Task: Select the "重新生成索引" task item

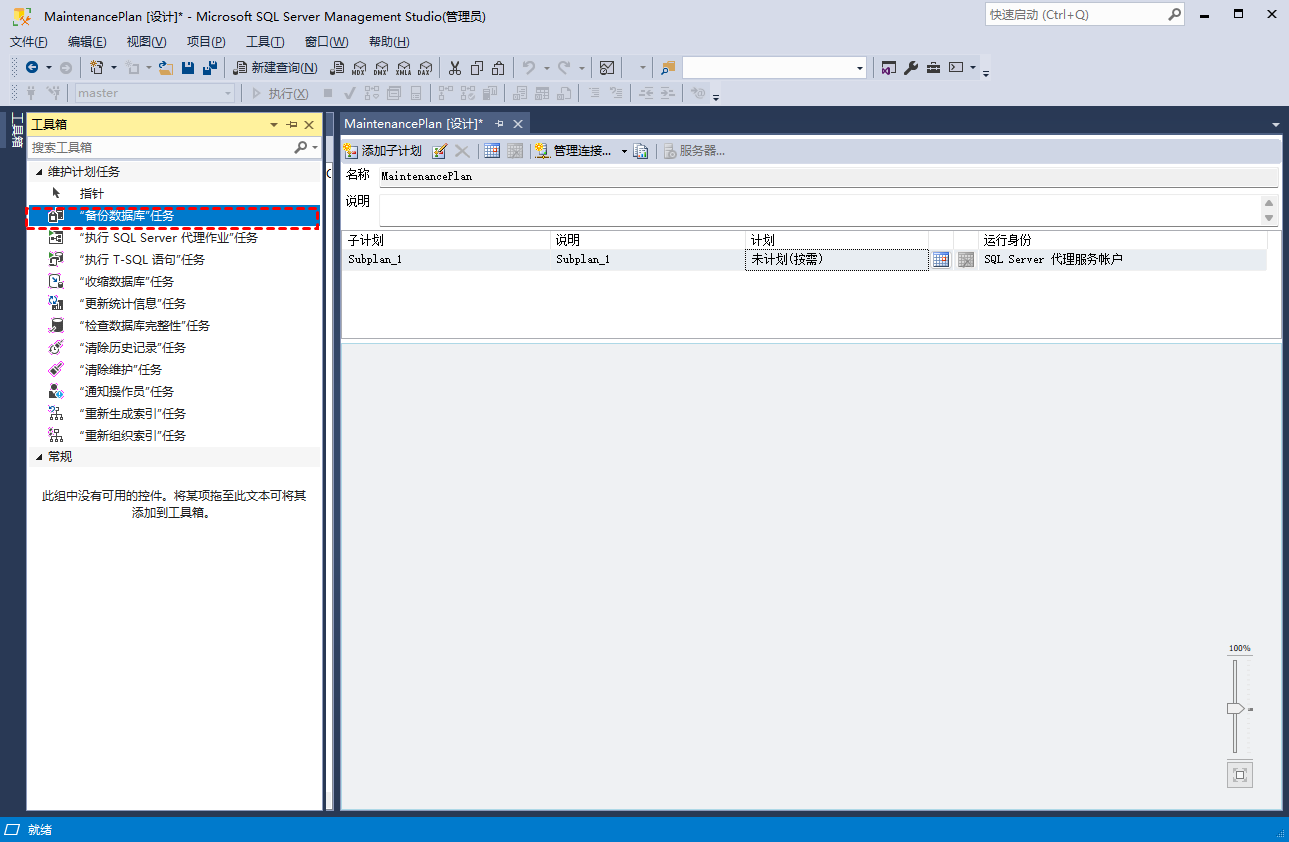Action: click(x=132, y=414)
